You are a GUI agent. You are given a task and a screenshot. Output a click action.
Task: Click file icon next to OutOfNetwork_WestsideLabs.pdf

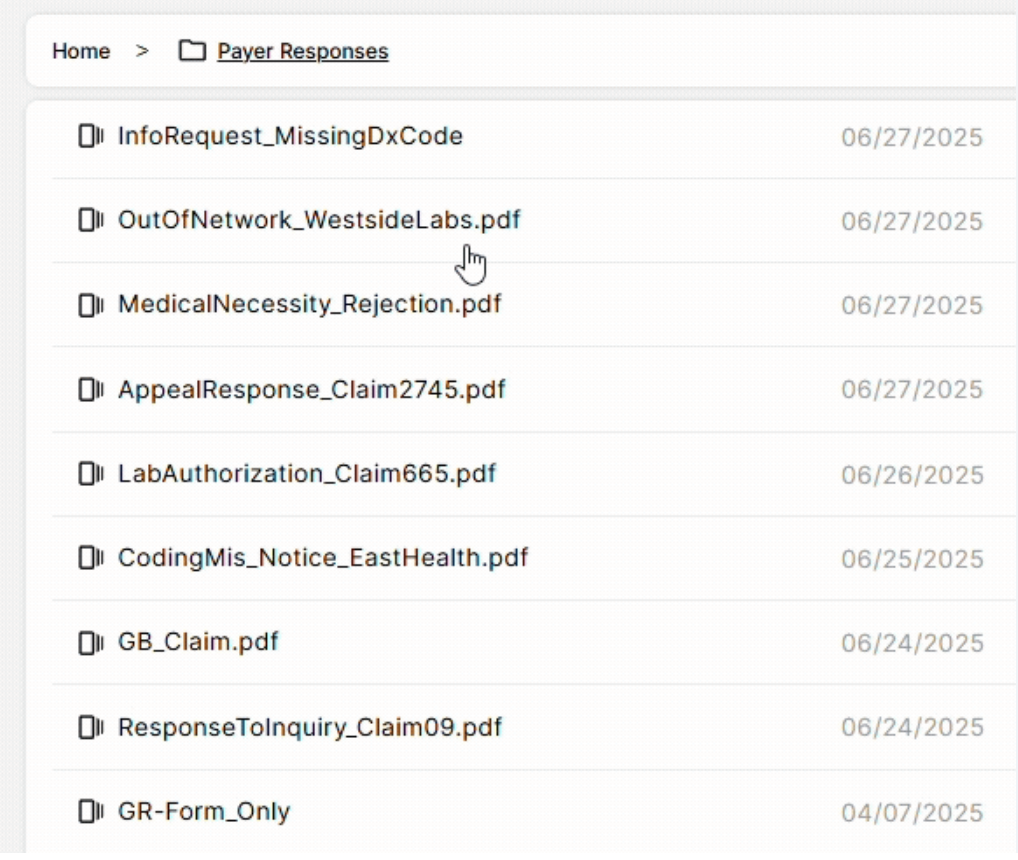coord(91,220)
